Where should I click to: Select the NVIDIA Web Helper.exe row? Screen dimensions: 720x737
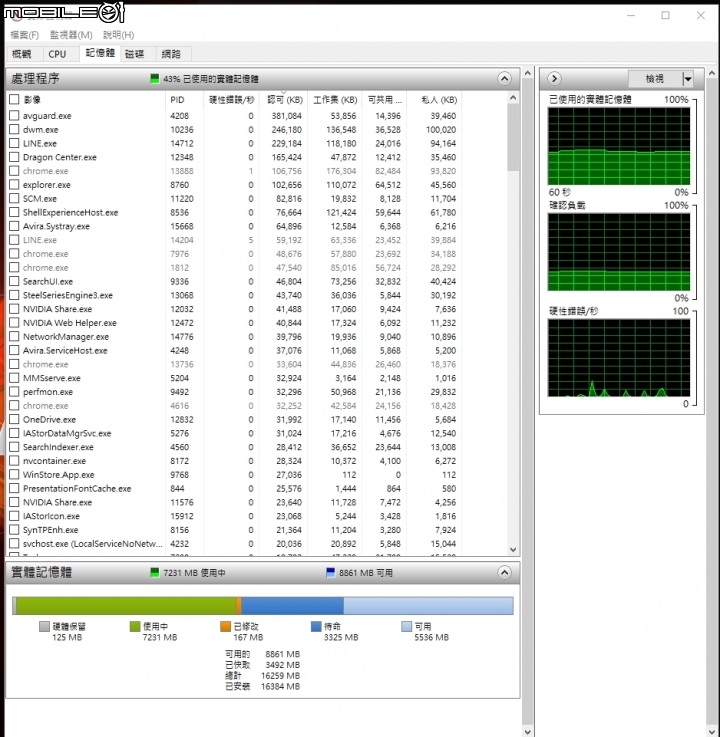point(233,323)
